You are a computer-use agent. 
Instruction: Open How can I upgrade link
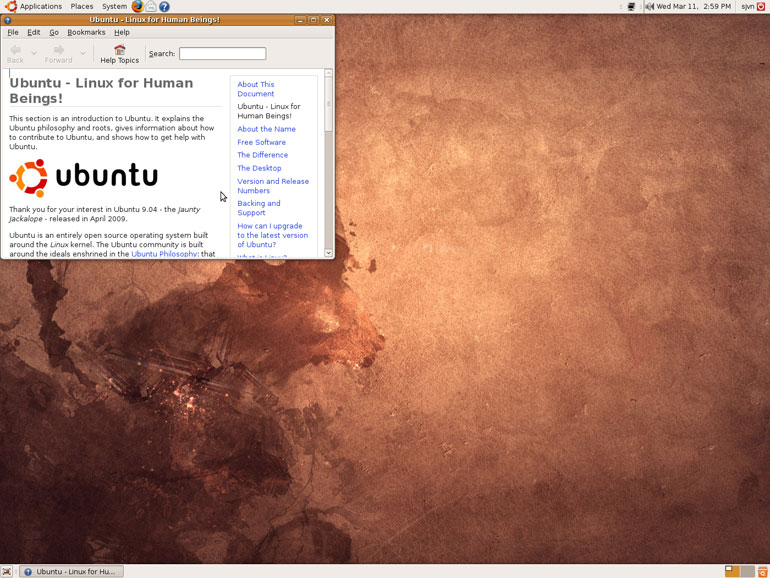pyautogui.click(x=273, y=235)
